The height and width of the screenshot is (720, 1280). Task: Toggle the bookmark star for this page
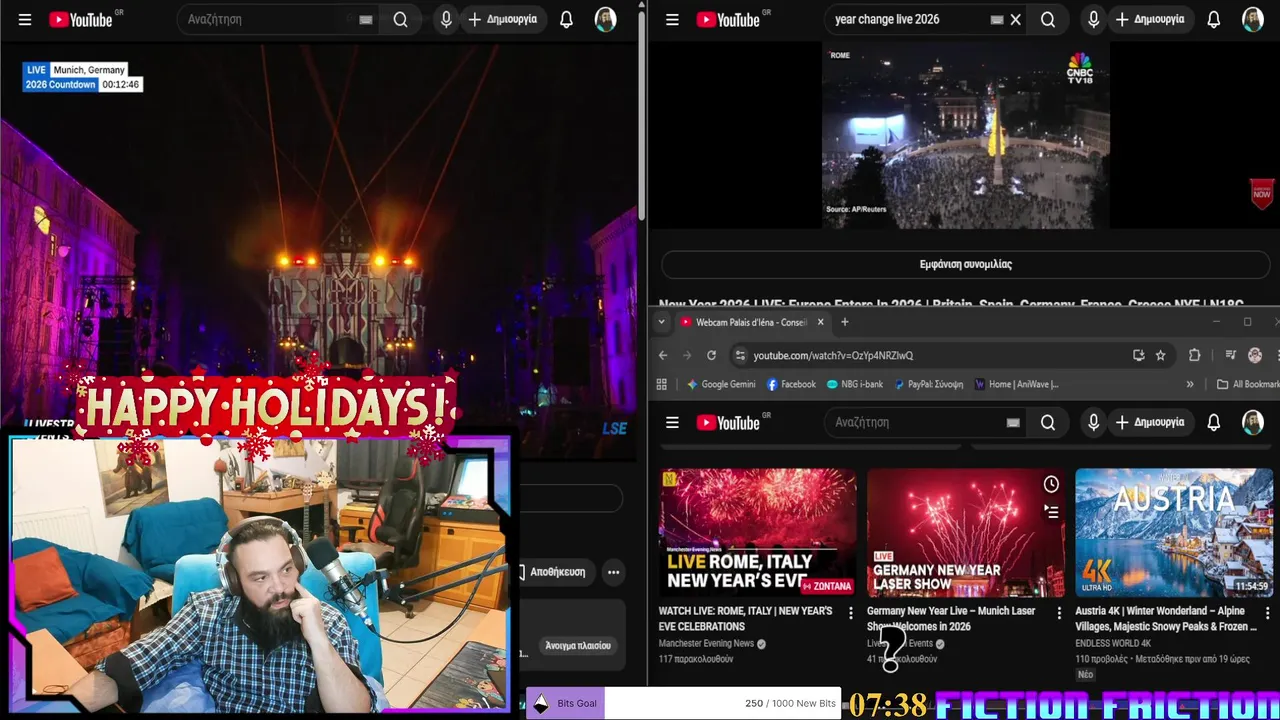click(1160, 355)
